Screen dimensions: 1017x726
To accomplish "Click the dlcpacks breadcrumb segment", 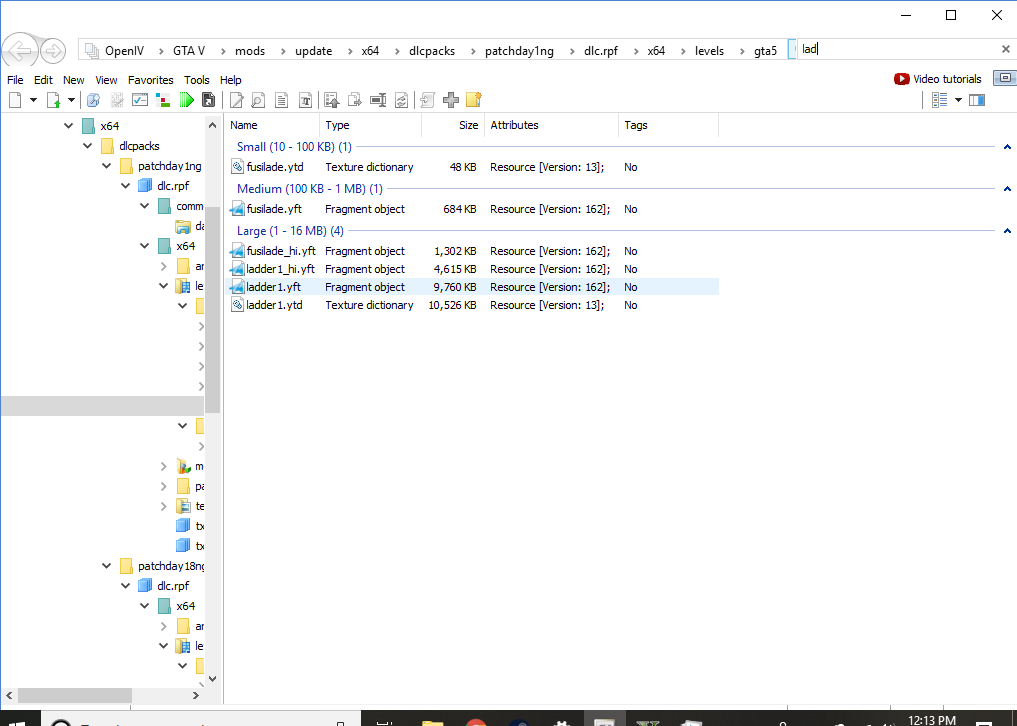I will coord(432,51).
